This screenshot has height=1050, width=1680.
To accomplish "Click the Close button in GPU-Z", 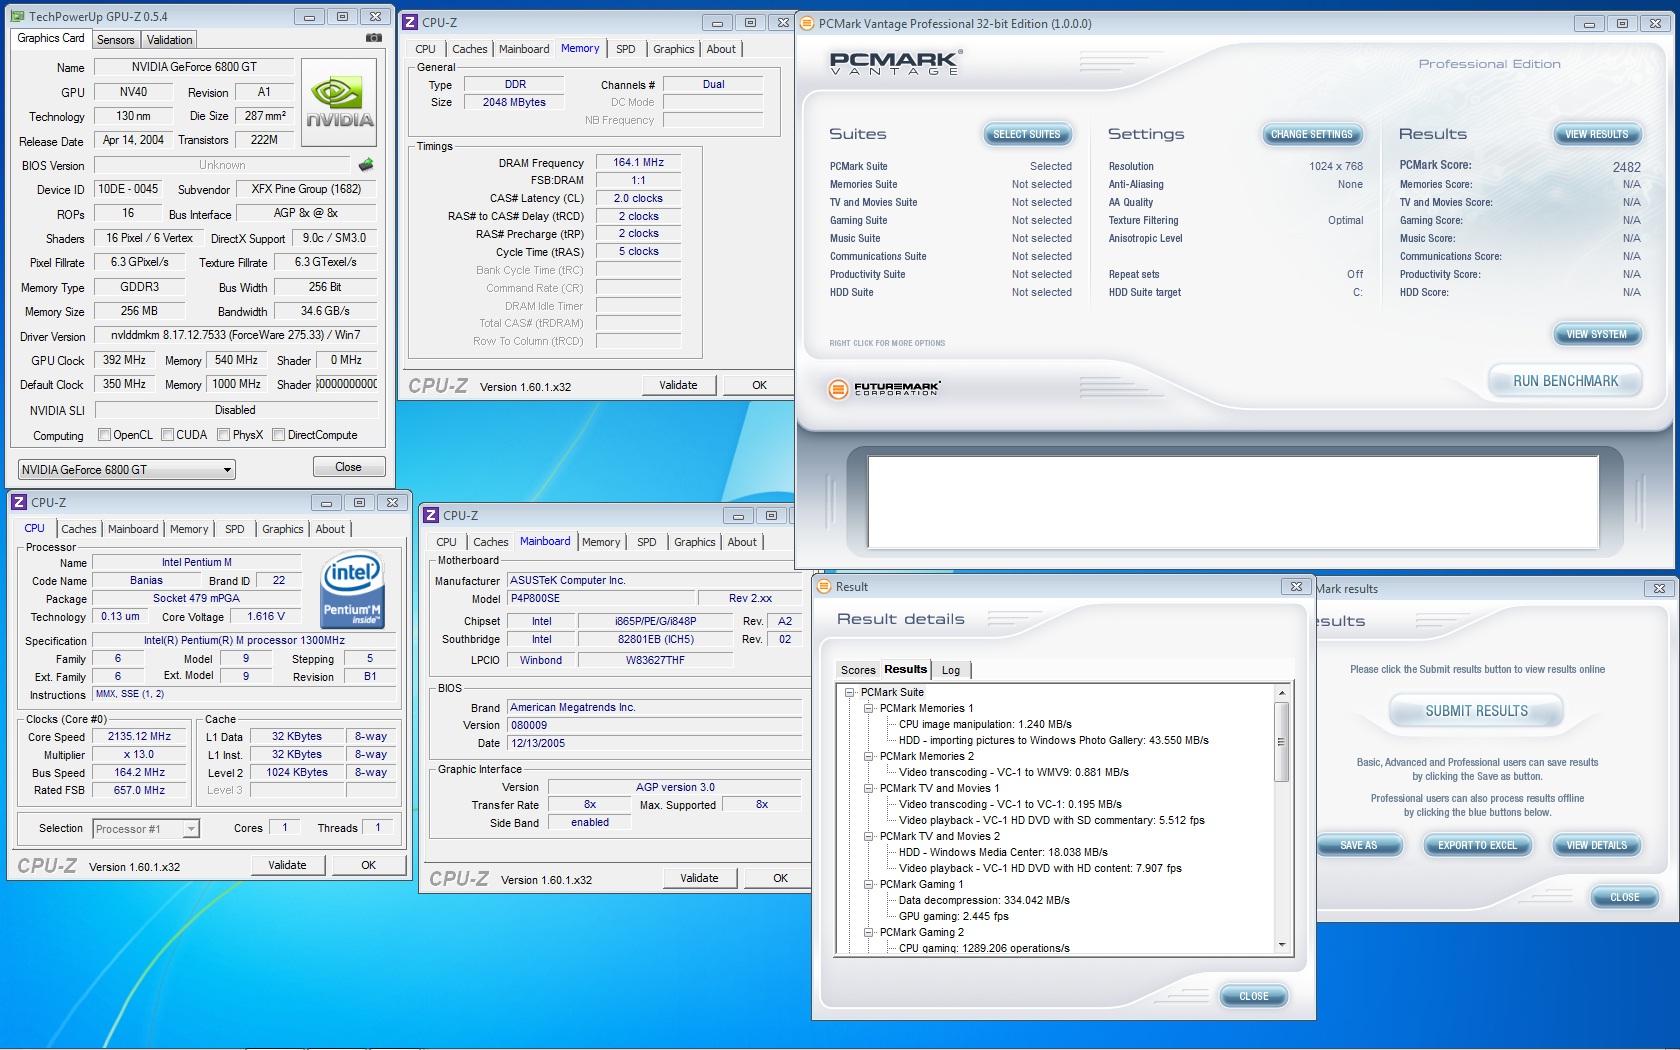I will (x=348, y=467).
